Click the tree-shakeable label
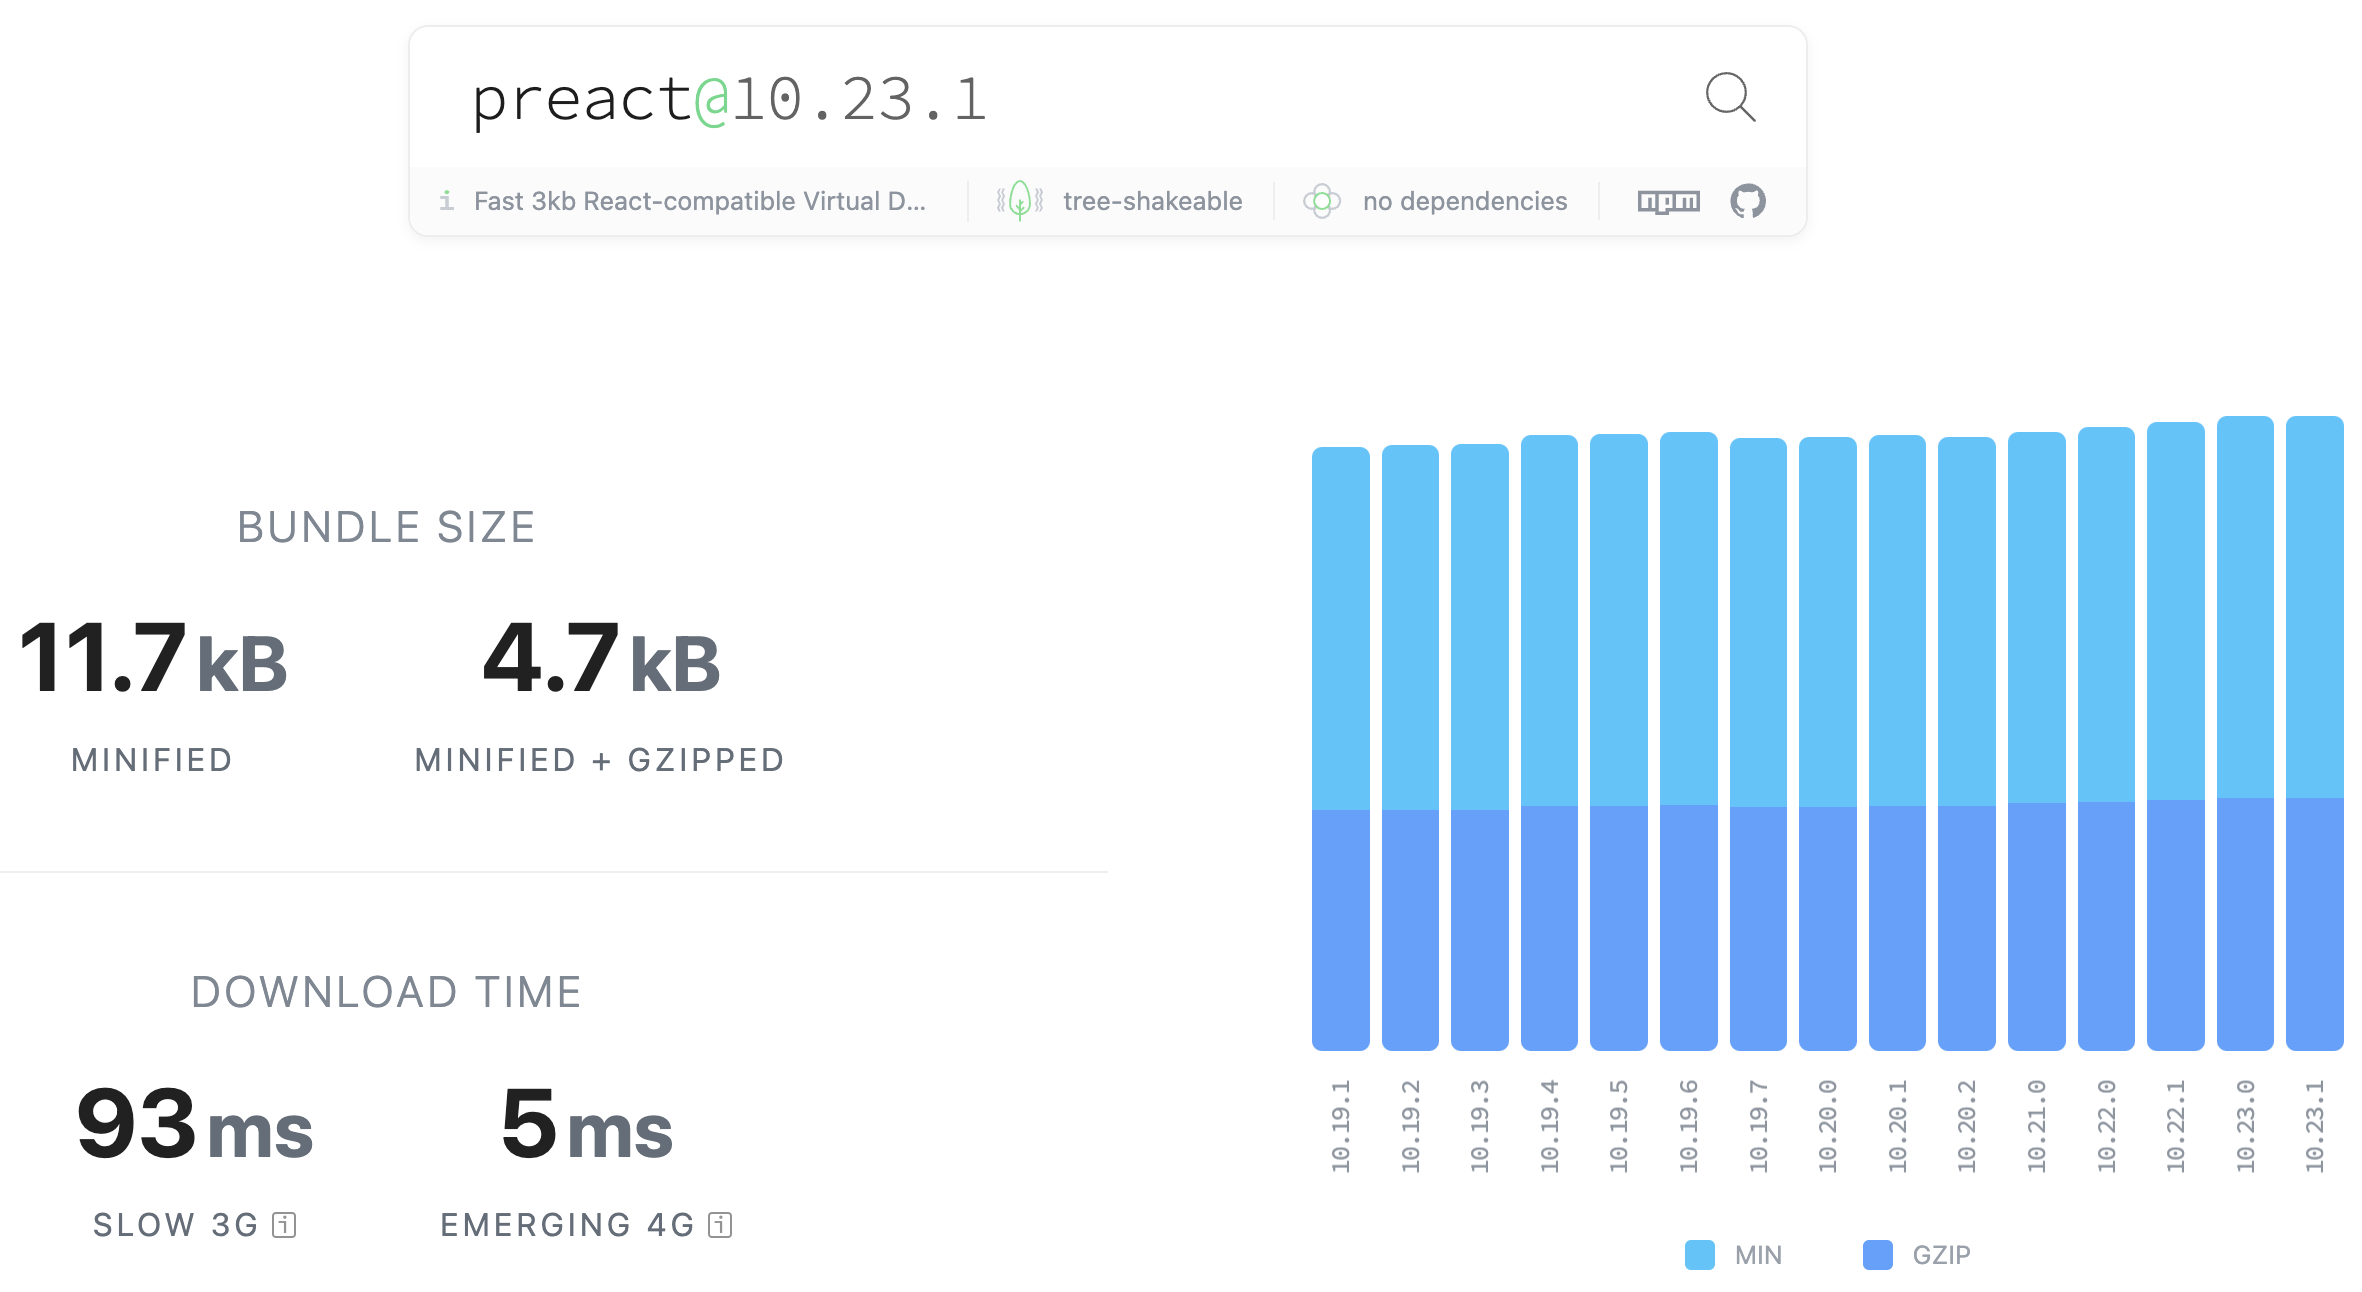 [1152, 201]
